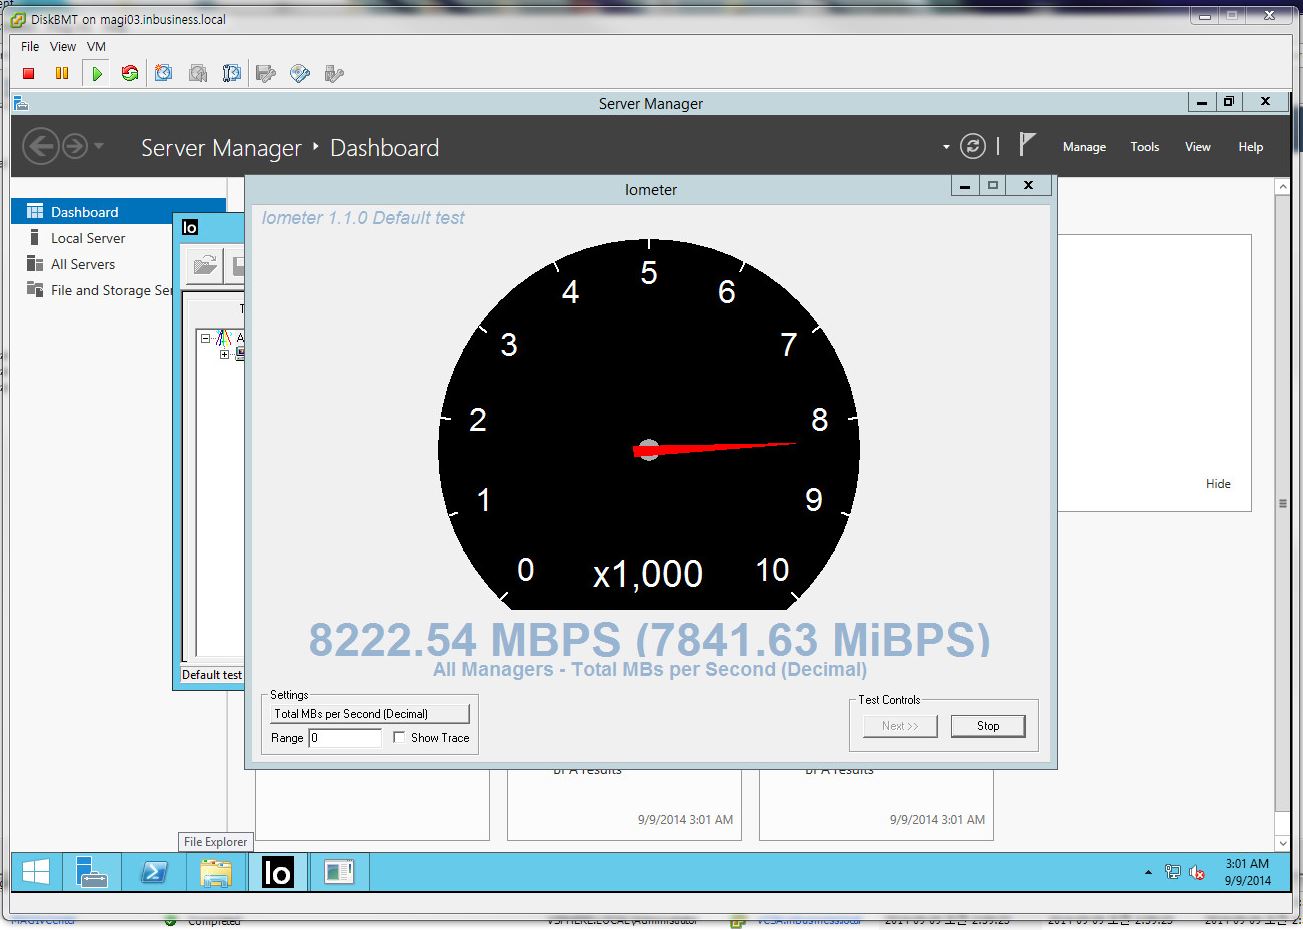The width and height of the screenshot is (1303, 930).
Task: Click the last taskbar app icon
Action: coord(339,872)
